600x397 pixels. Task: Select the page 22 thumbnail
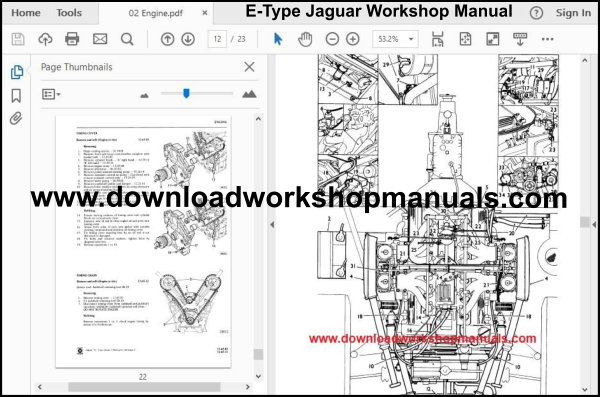click(143, 242)
